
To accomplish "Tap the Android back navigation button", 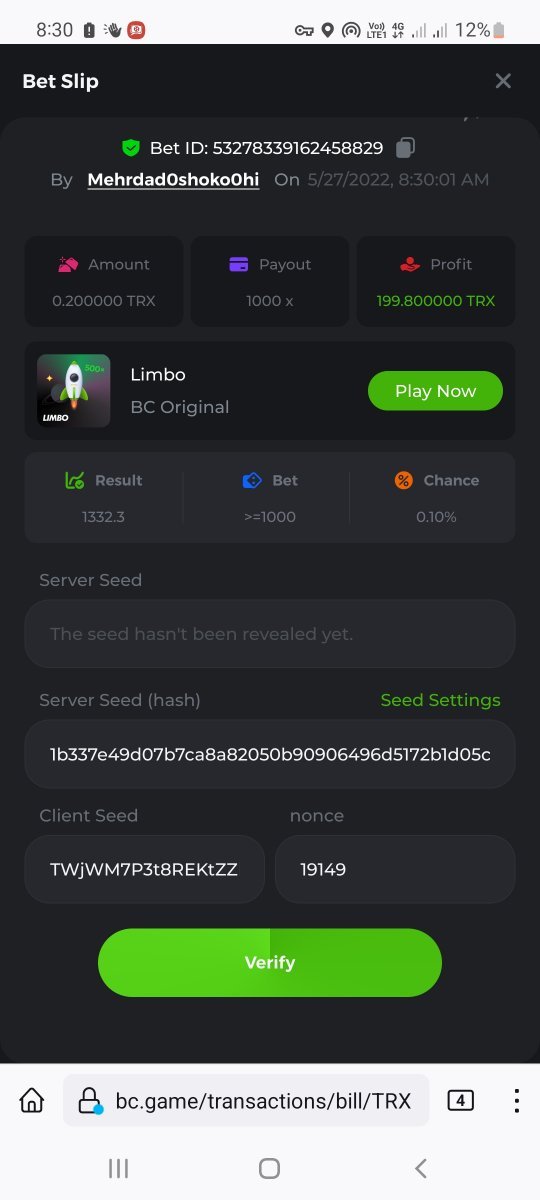I will pyautogui.click(x=421, y=1168).
